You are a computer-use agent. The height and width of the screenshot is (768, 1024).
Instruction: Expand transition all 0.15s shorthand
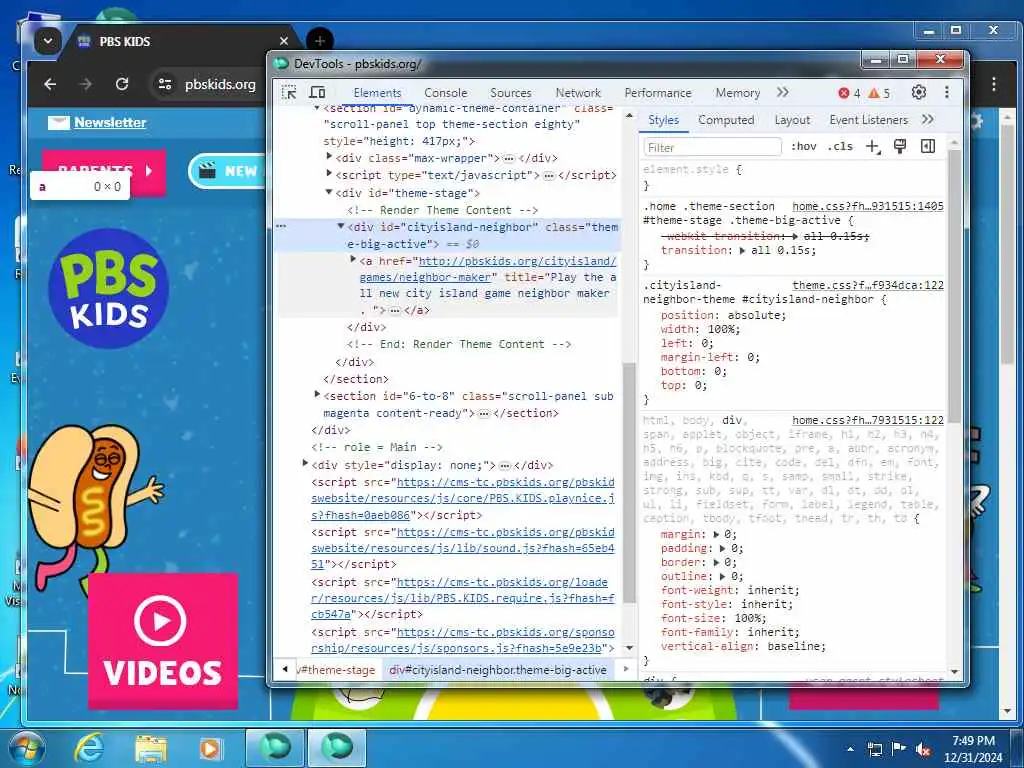[x=742, y=251]
